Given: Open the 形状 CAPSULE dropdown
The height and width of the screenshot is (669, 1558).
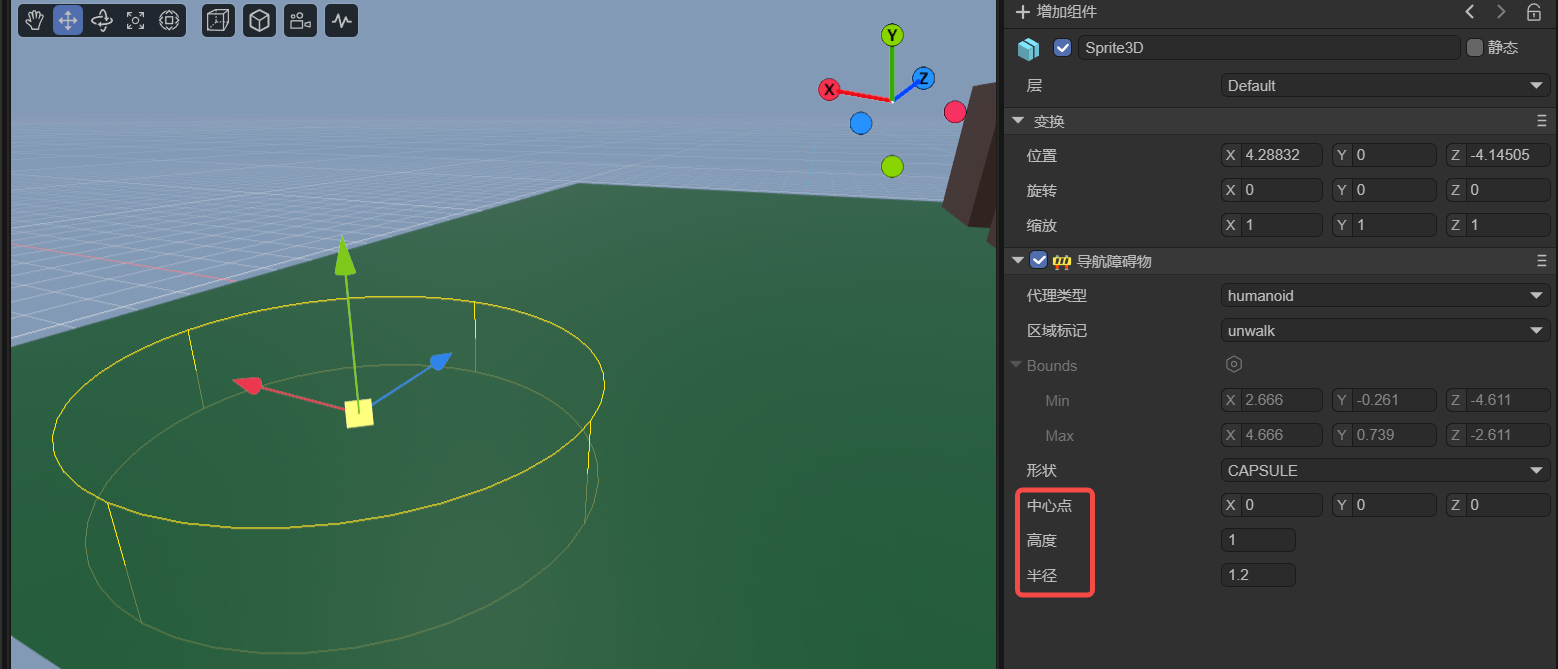Looking at the screenshot, I should [x=1385, y=471].
